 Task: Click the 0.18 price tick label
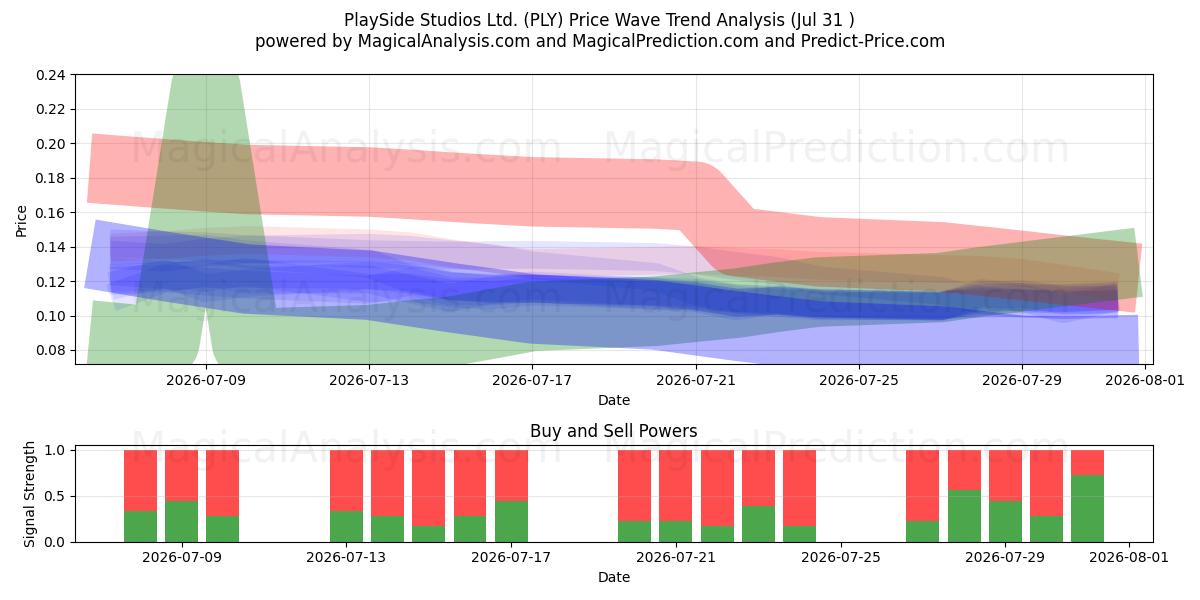[50, 178]
